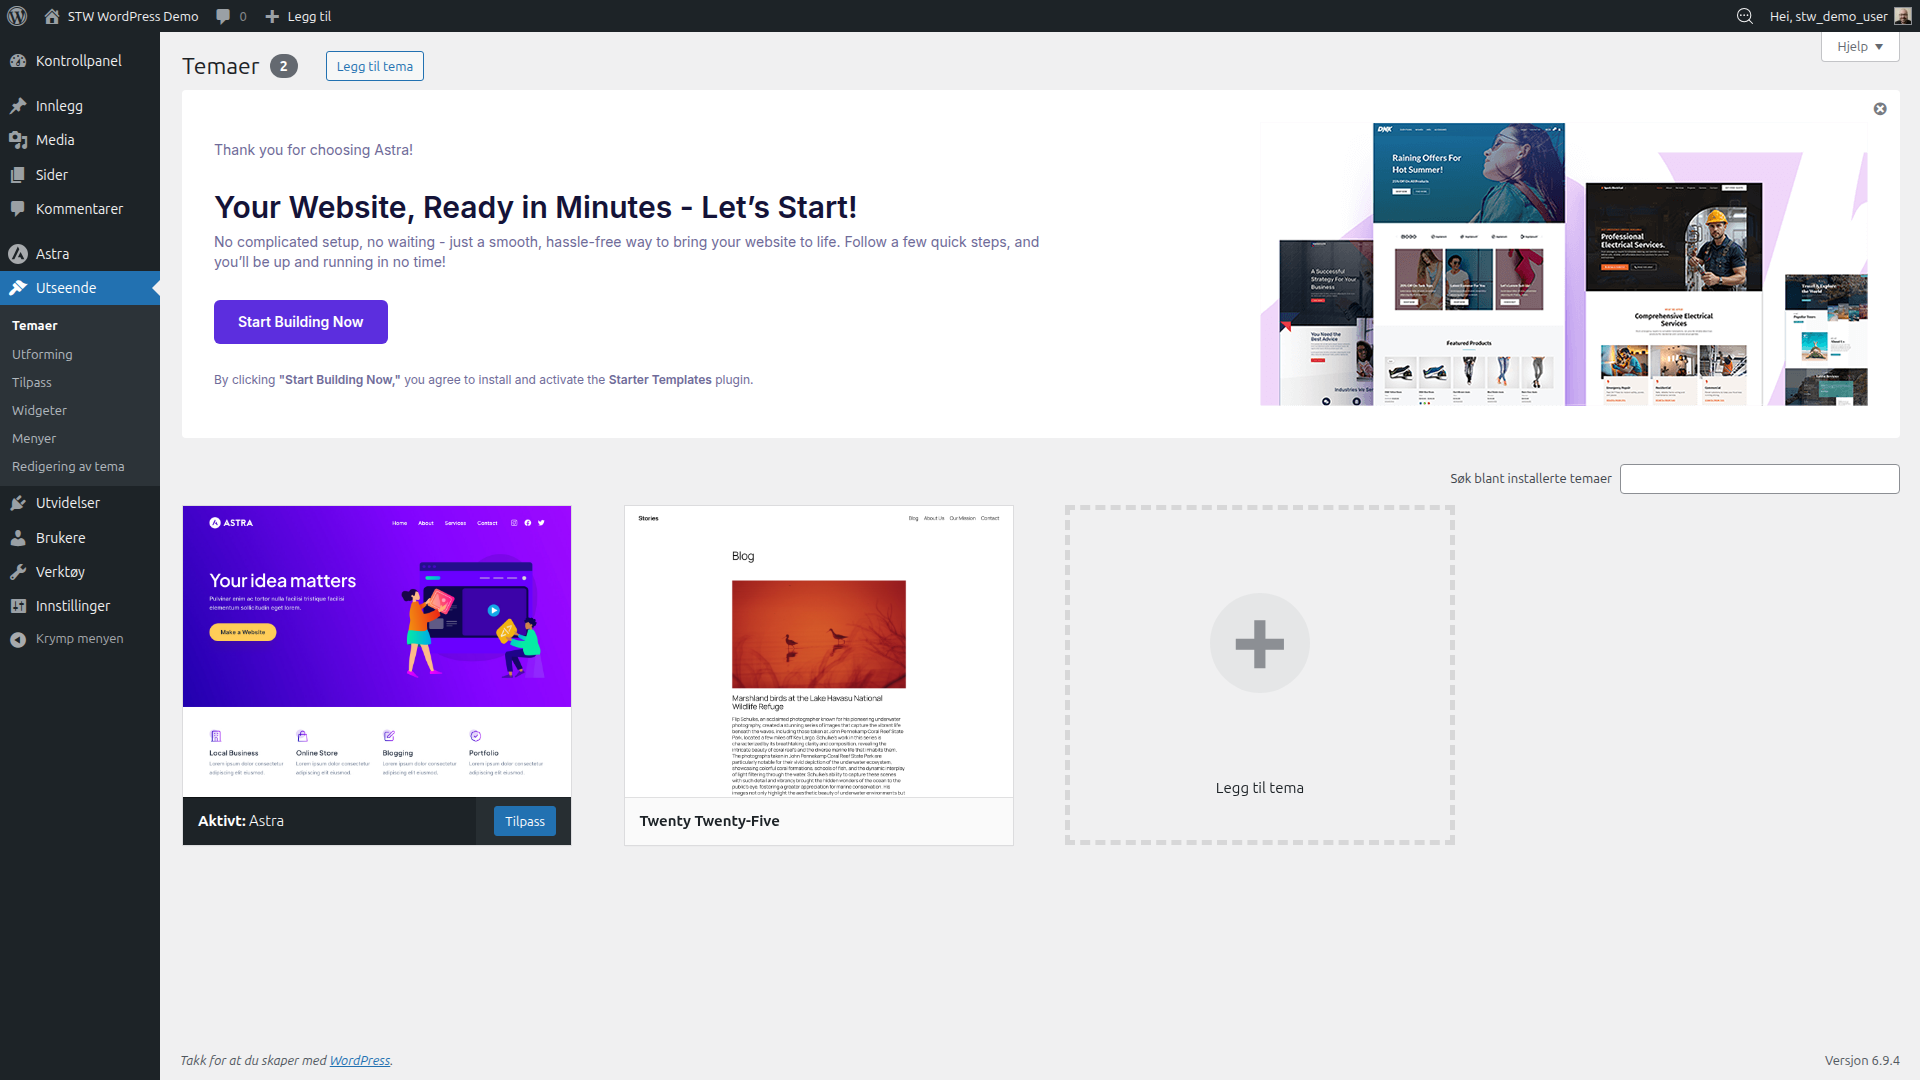Click Tilpass button on the Astra theme
1920x1080 pixels.
pyautogui.click(x=525, y=821)
